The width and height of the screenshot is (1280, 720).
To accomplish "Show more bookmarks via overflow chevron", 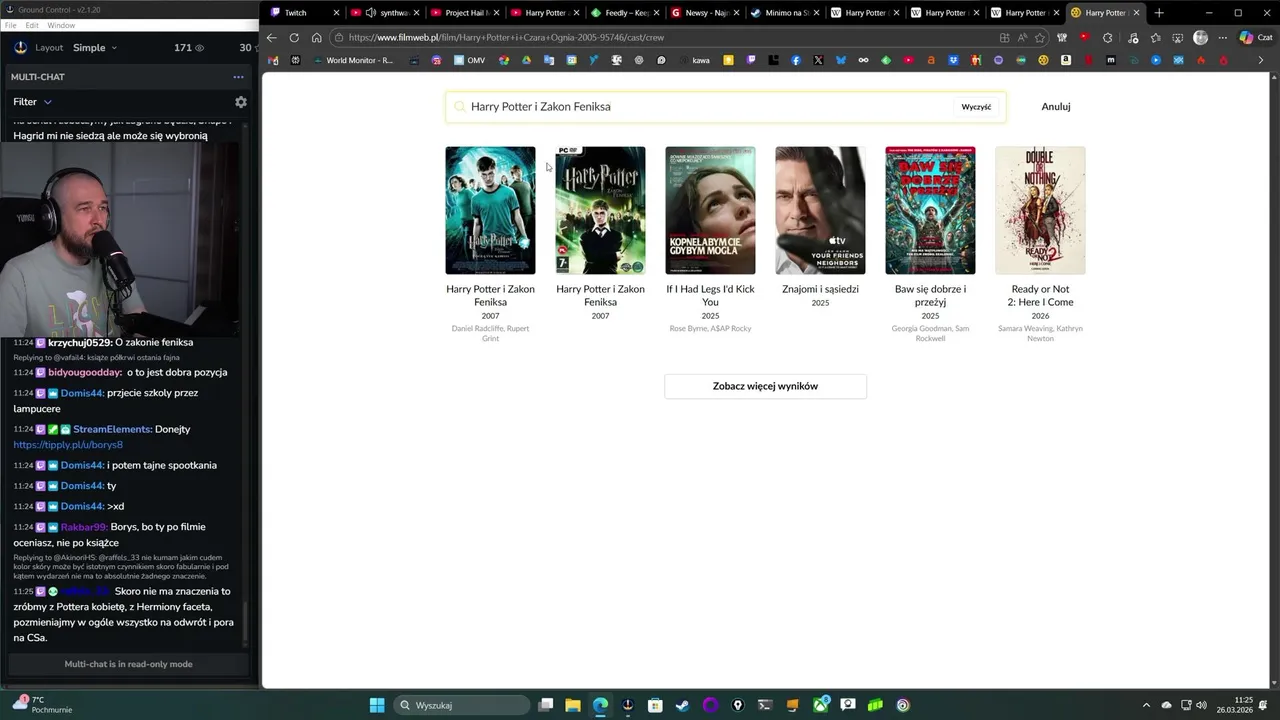I will click(1260, 60).
